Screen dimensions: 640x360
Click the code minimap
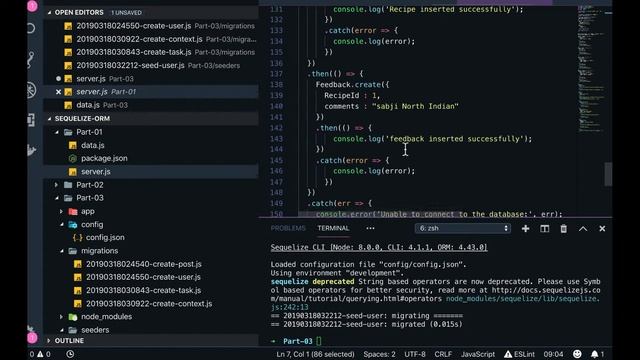pyautogui.click(x=590, y=69)
